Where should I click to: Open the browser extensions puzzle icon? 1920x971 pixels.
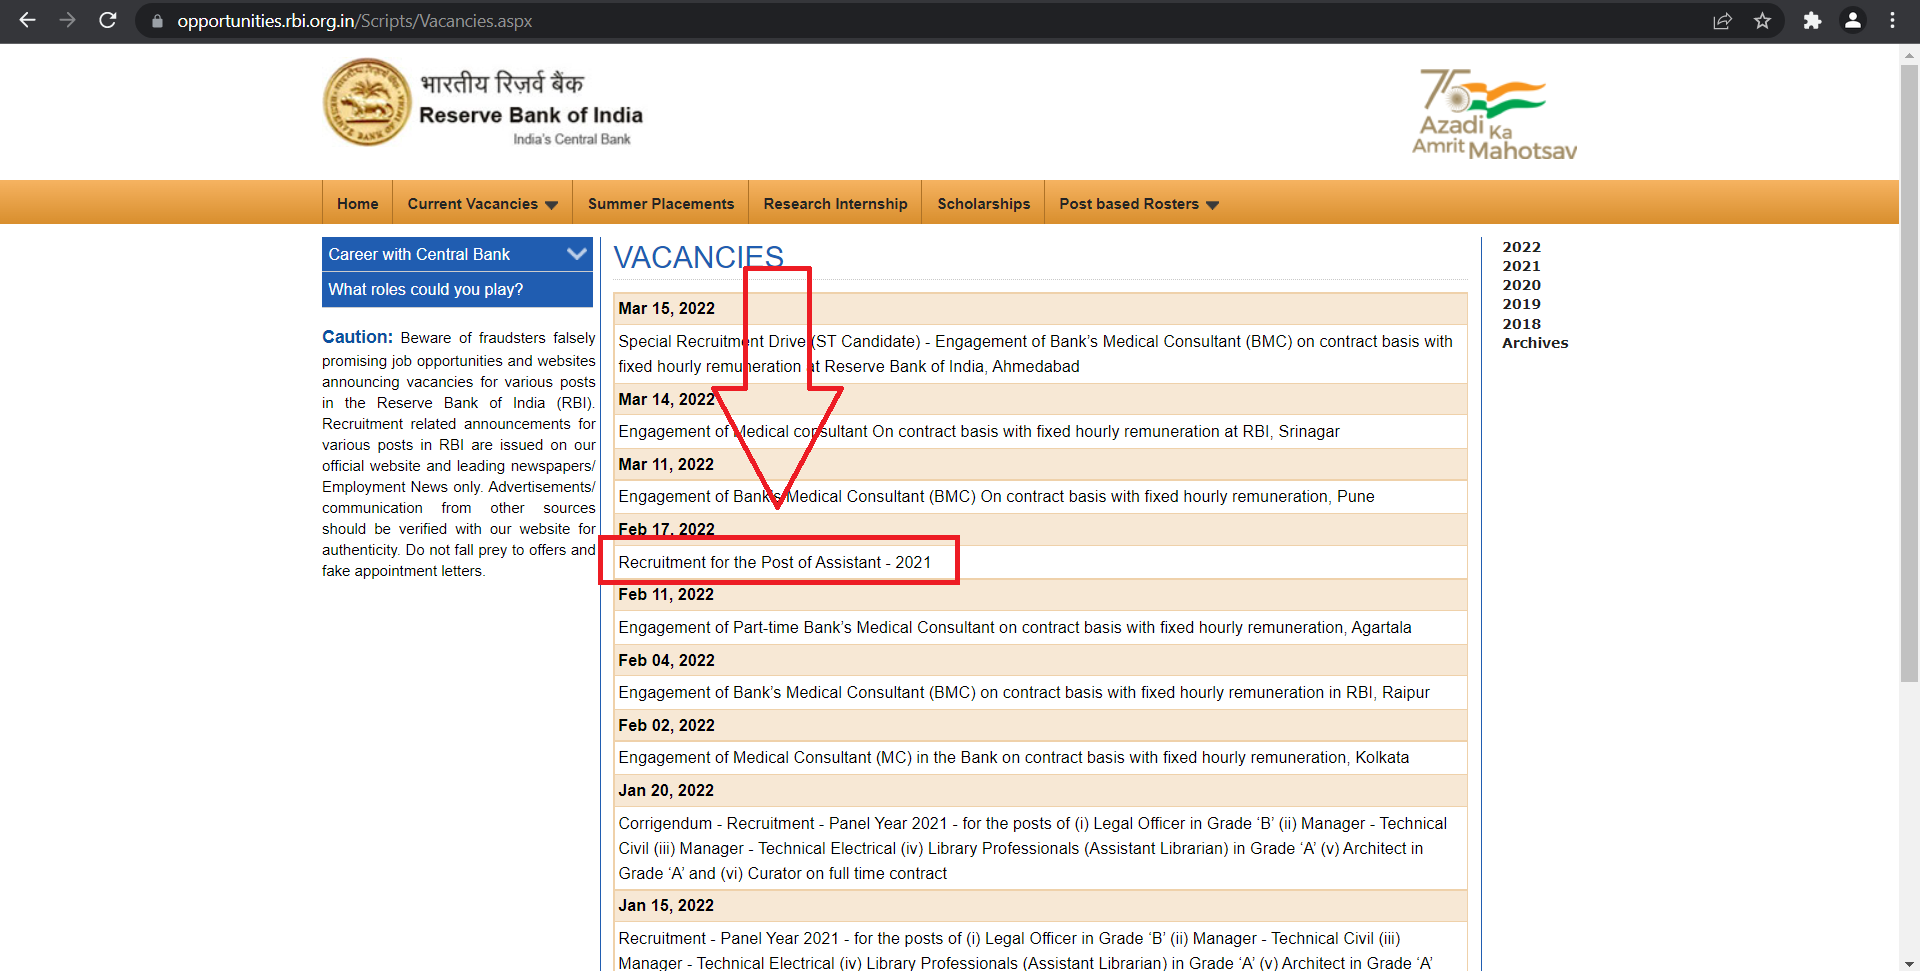pyautogui.click(x=1812, y=20)
